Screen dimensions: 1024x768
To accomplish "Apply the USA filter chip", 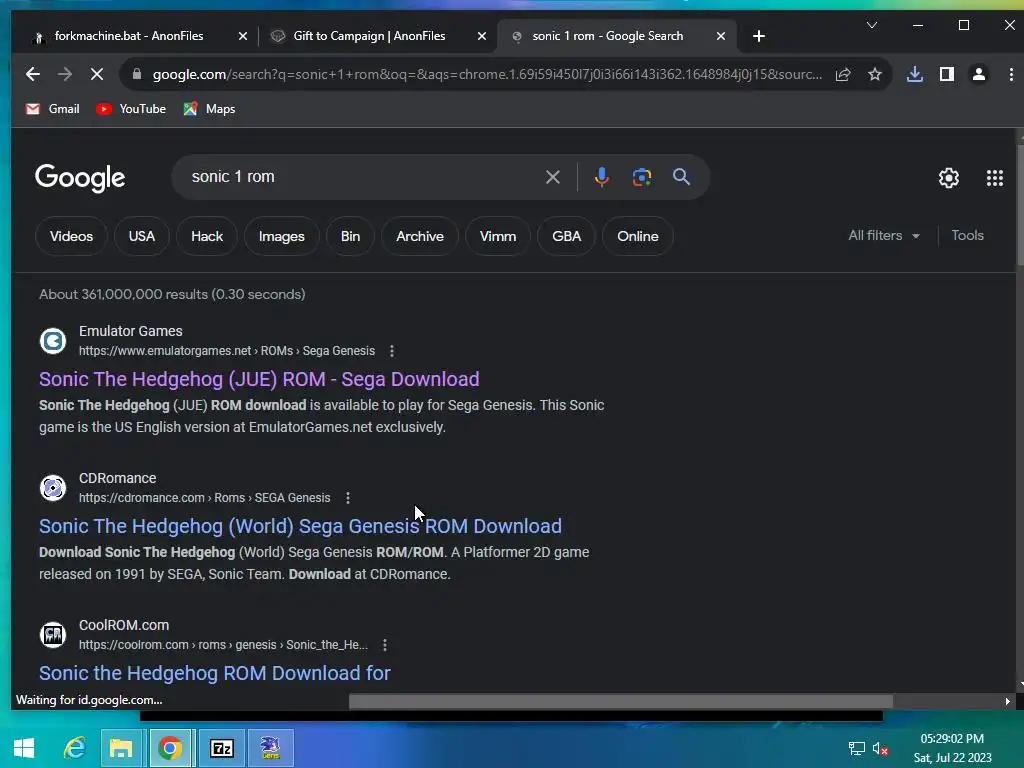I will (142, 236).
